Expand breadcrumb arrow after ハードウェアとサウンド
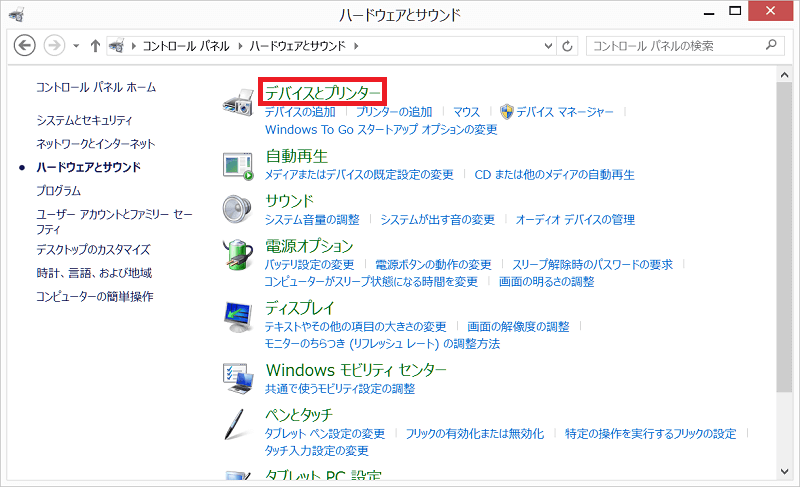800x487 pixels. 356,46
